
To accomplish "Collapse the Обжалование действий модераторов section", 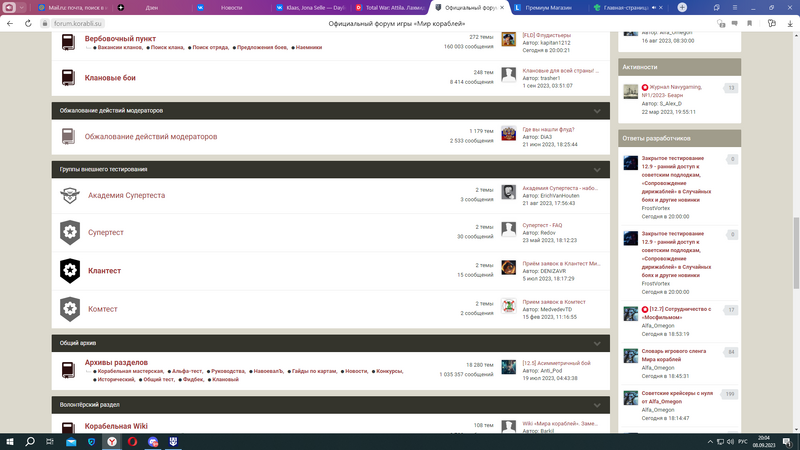I will [597, 111].
